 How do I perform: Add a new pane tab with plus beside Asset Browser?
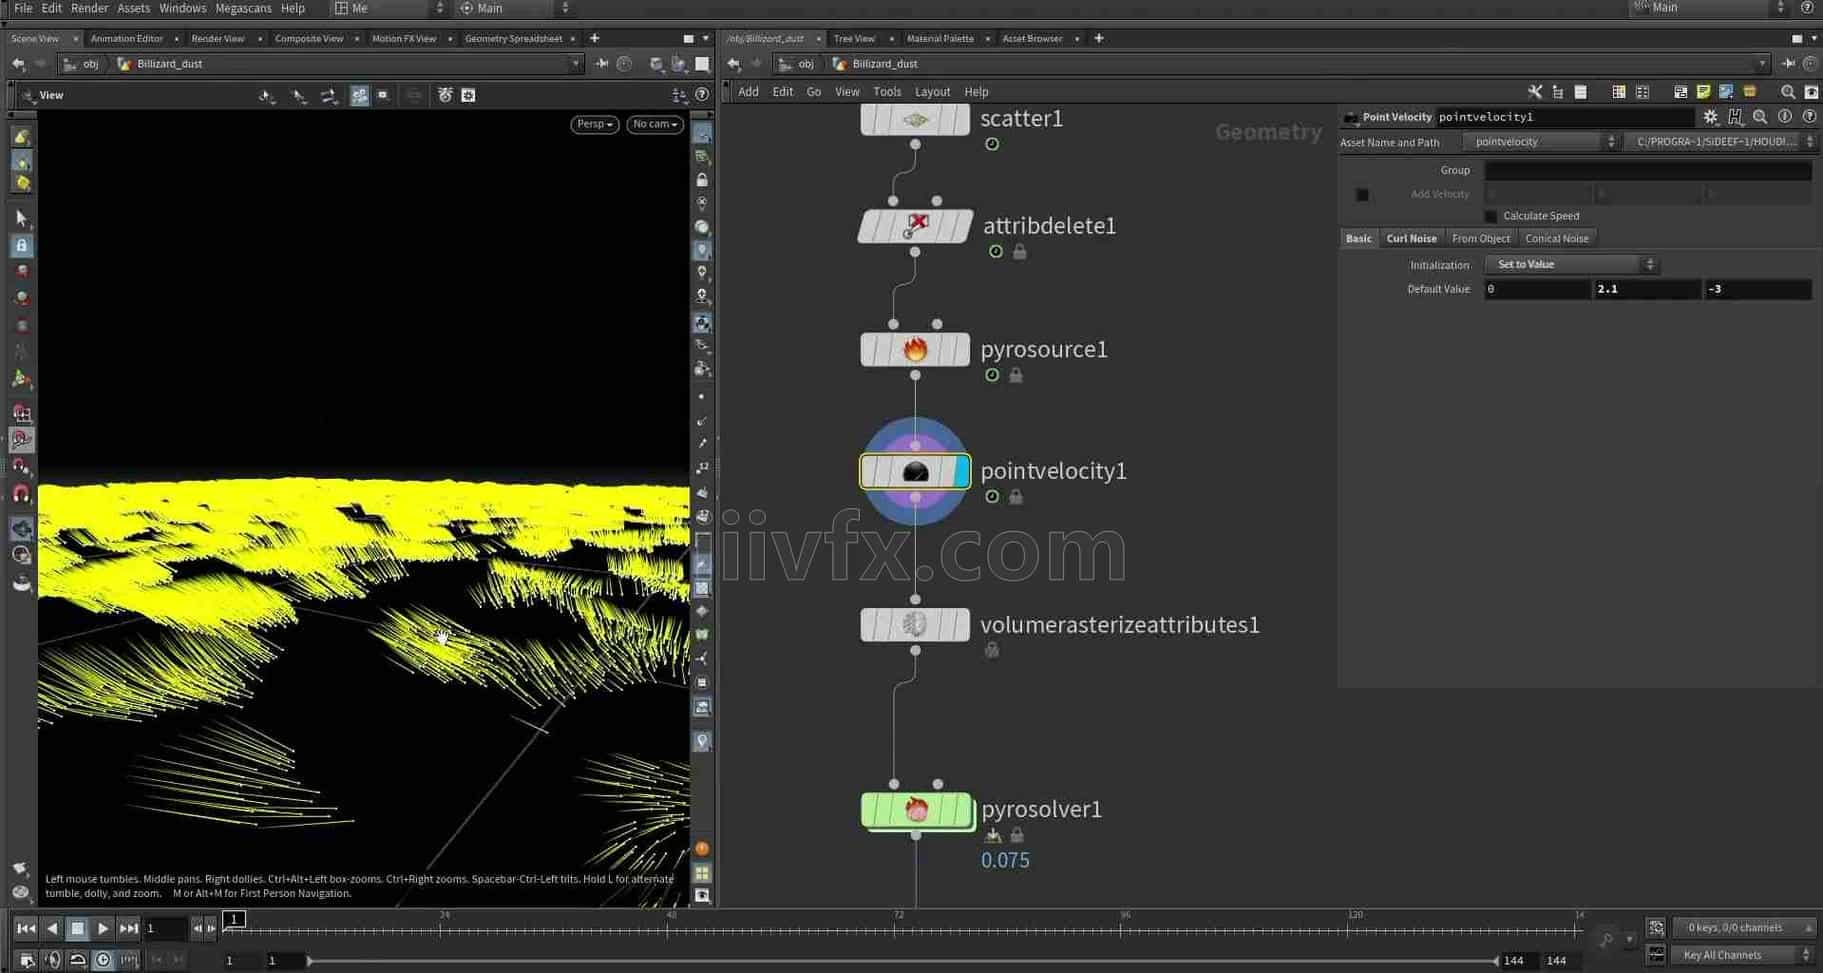pos(1099,39)
